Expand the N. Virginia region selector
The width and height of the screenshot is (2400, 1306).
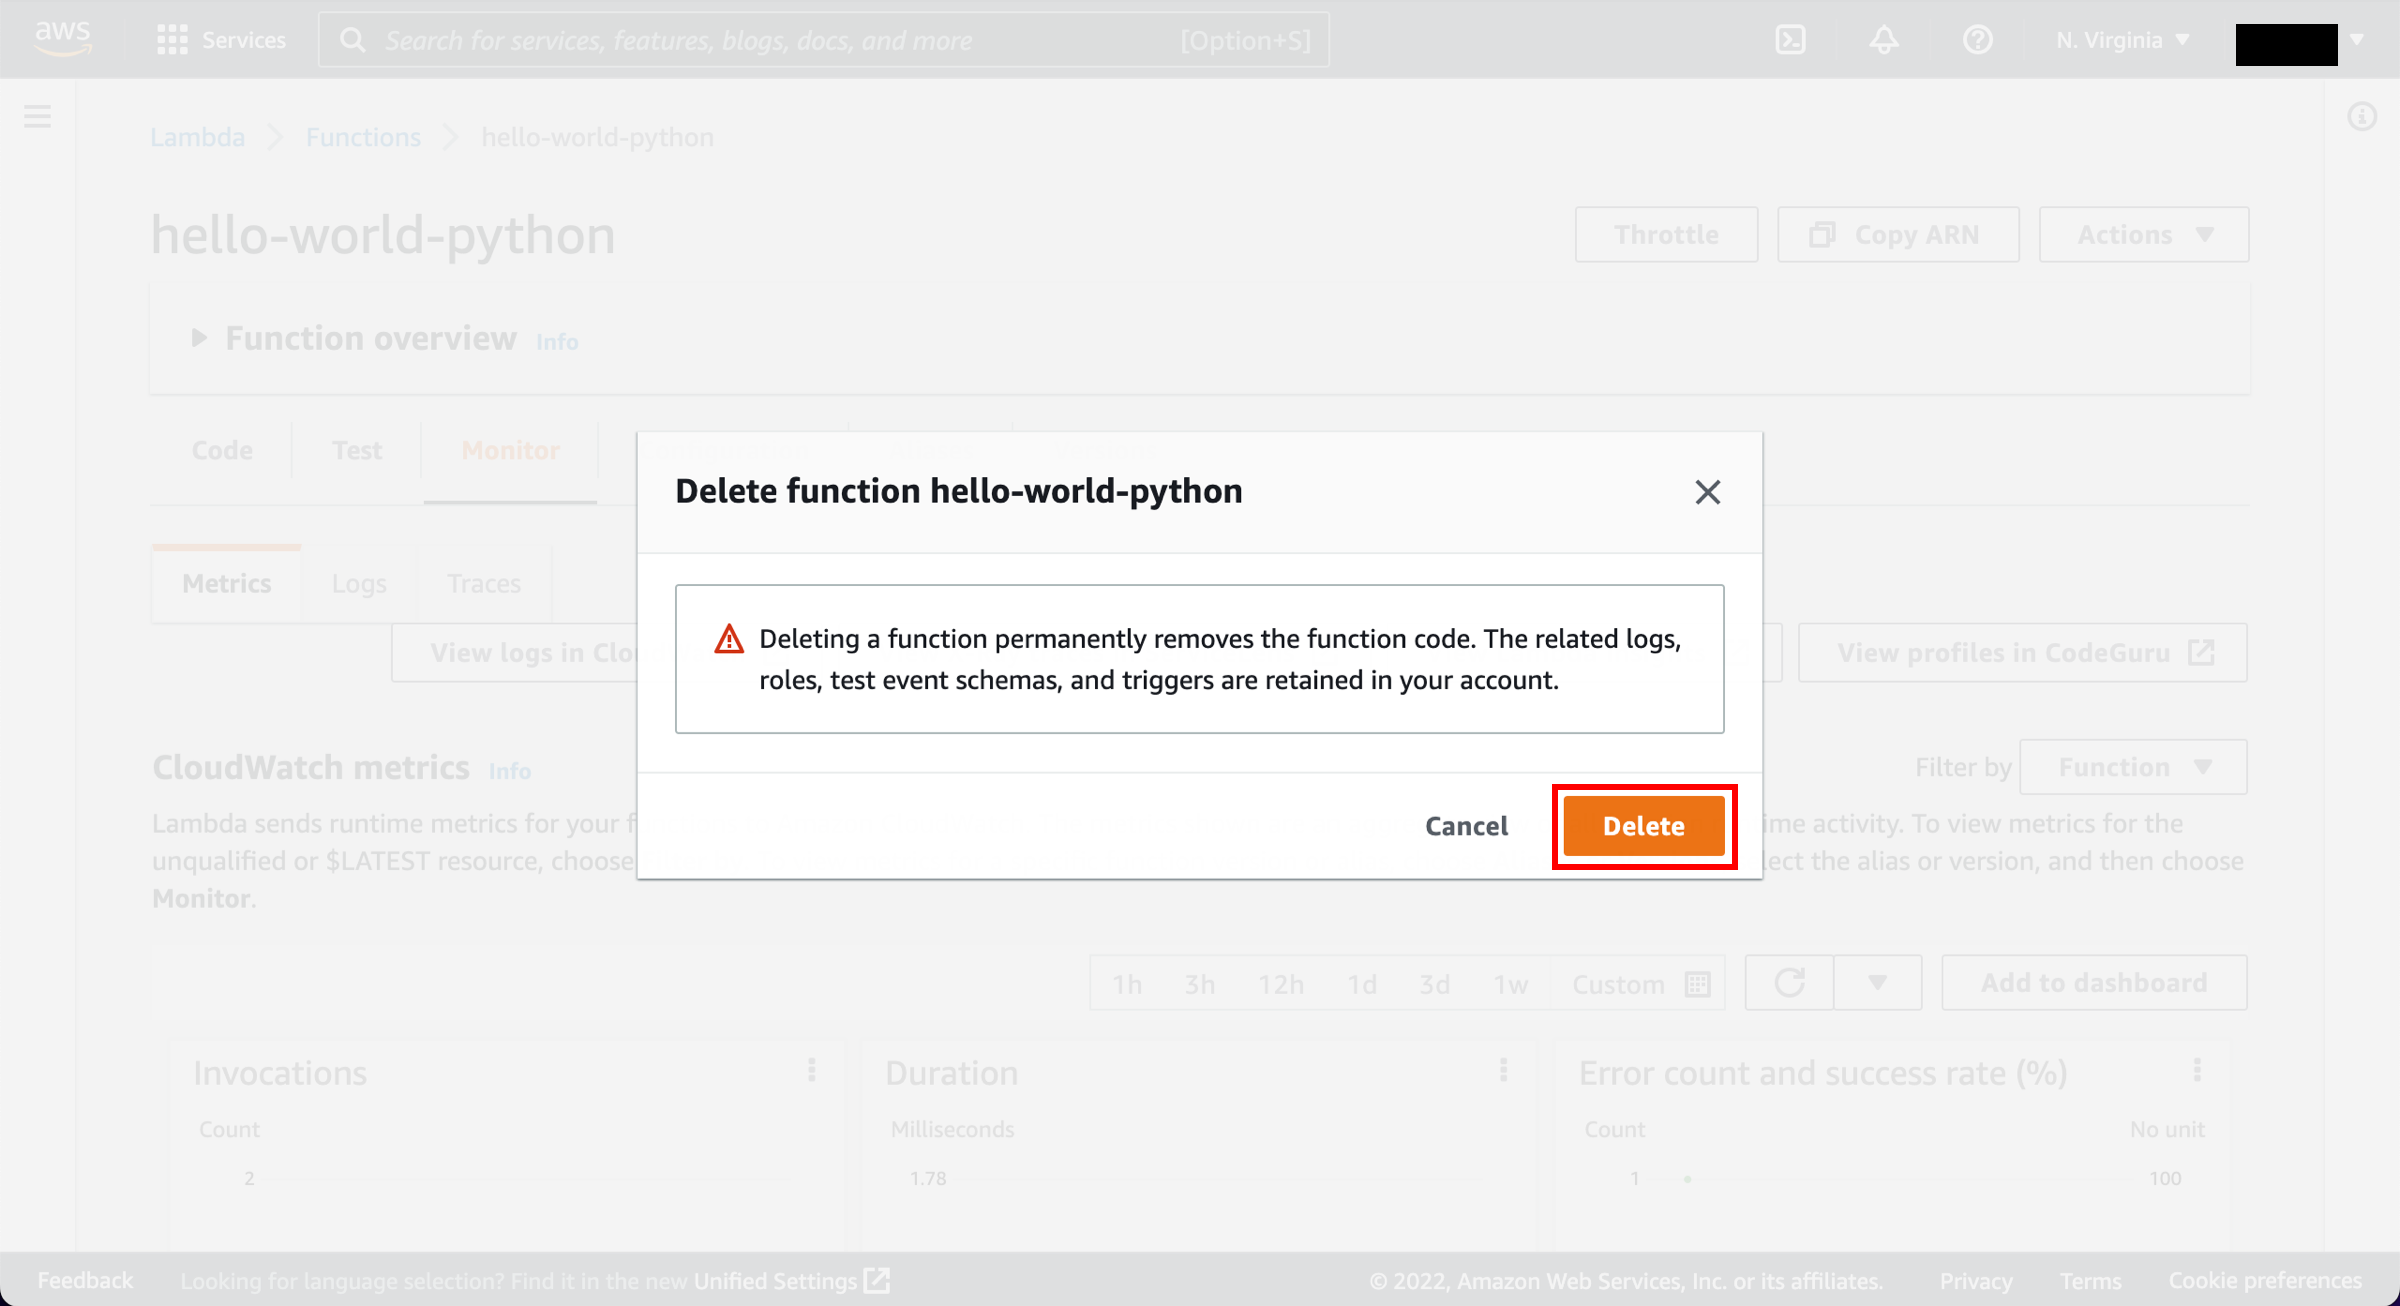2120,40
